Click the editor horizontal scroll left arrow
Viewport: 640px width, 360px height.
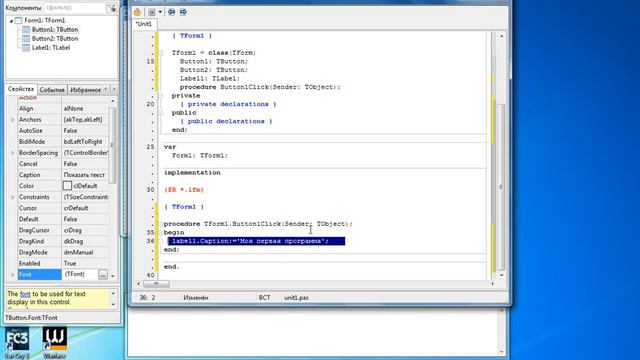138,284
